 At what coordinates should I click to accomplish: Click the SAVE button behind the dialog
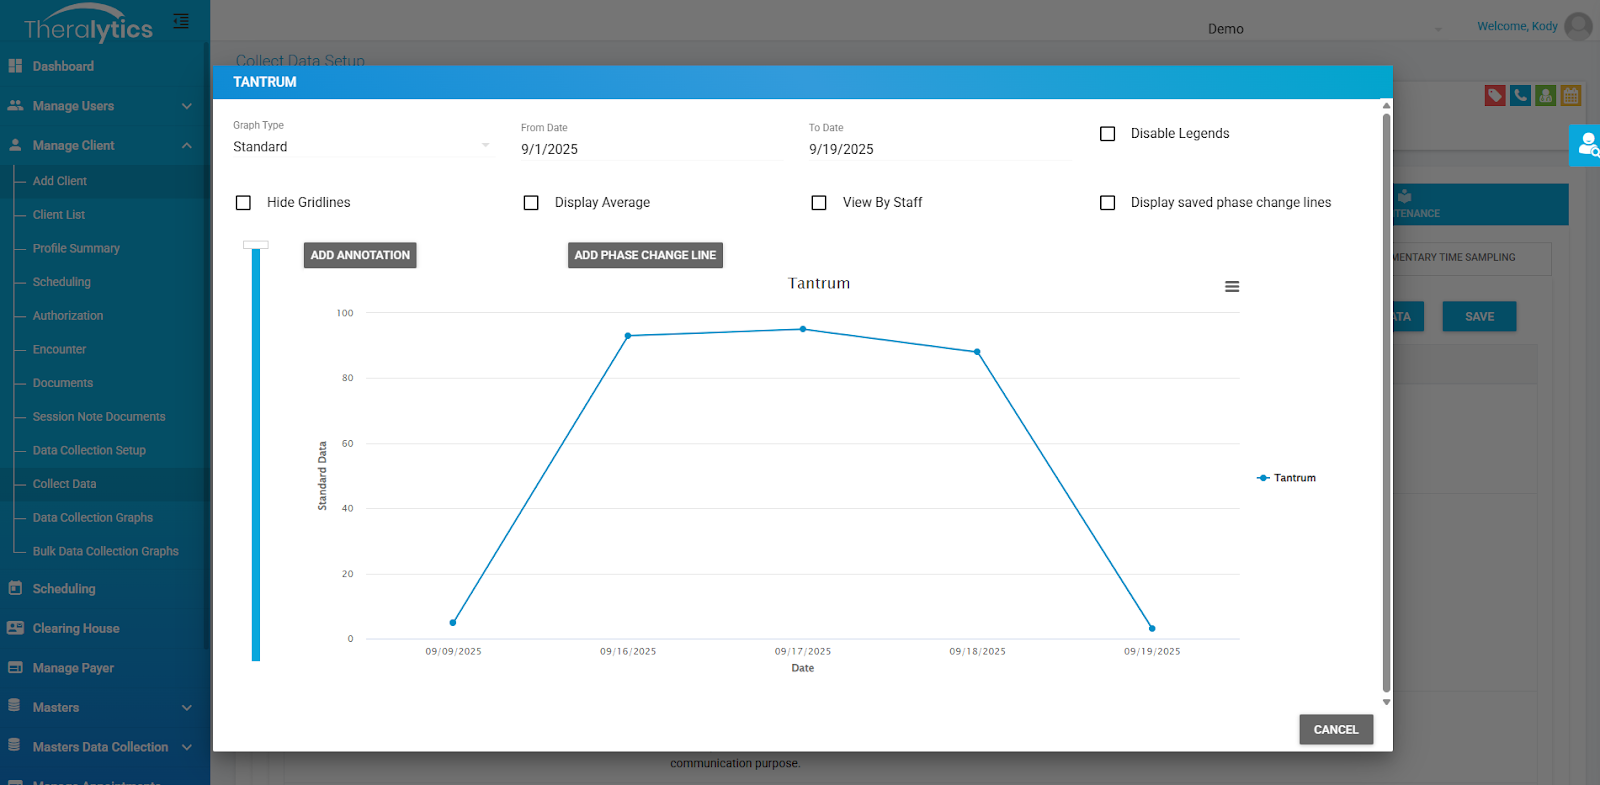click(1479, 316)
